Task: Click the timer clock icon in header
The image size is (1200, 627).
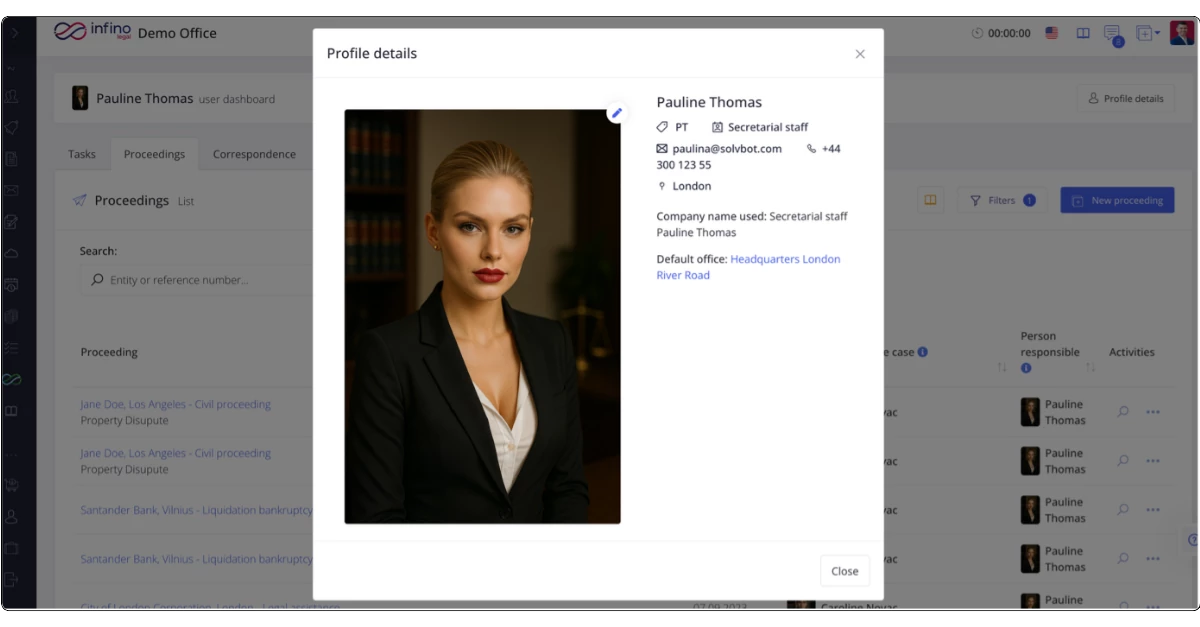Action: click(977, 33)
